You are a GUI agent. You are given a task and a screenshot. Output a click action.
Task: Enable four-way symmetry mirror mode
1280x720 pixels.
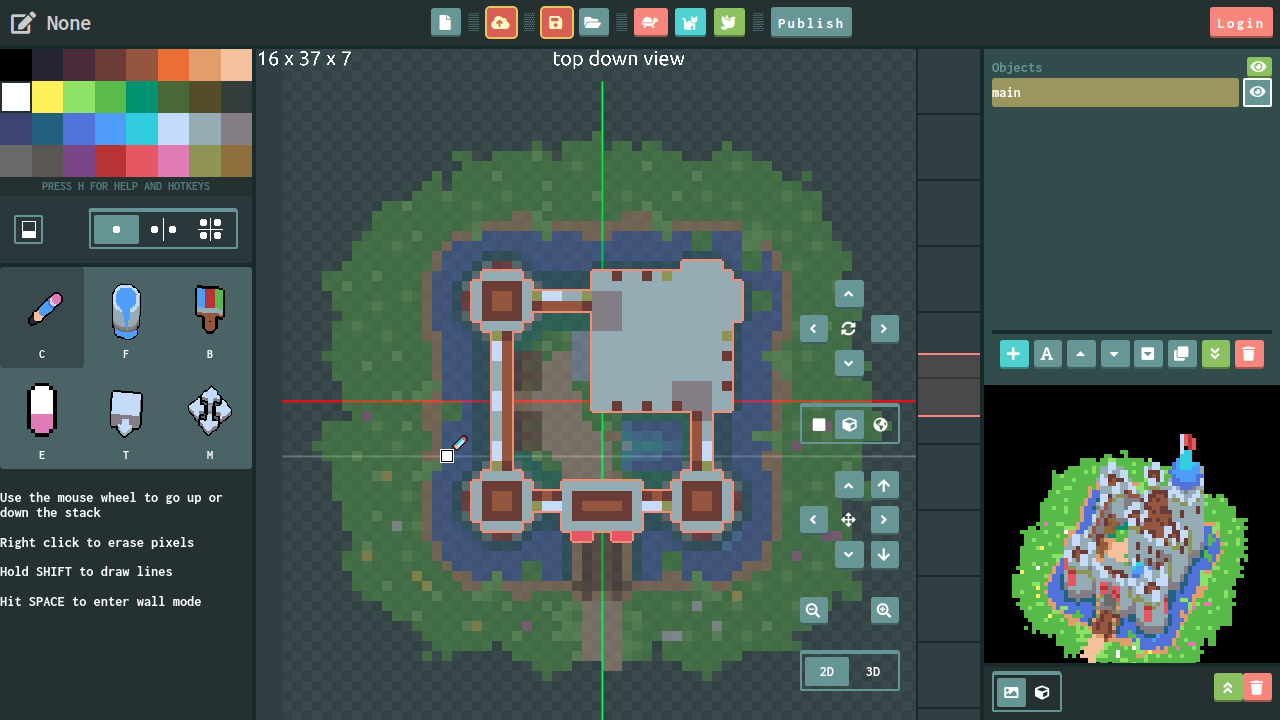coord(210,229)
